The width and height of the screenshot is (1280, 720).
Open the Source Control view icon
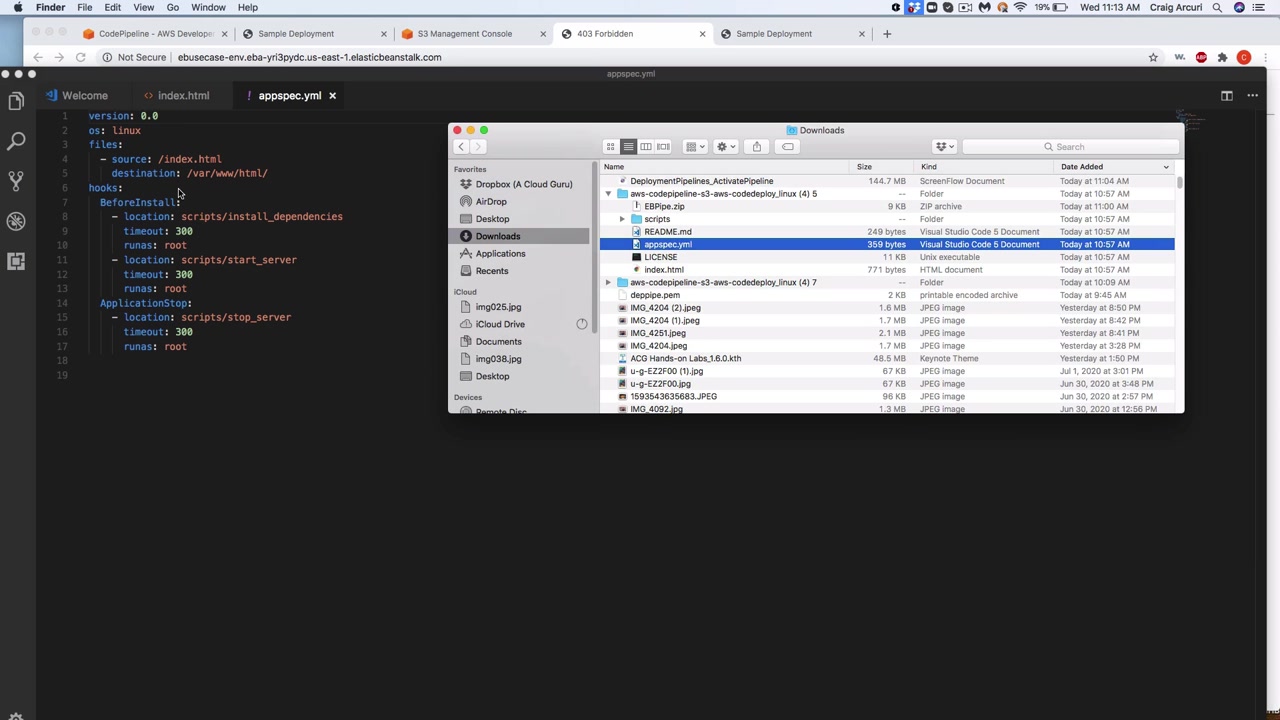(16, 181)
